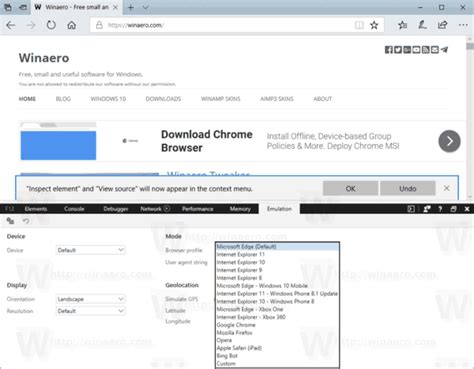Open the Device dropdown set to Default

(90, 250)
